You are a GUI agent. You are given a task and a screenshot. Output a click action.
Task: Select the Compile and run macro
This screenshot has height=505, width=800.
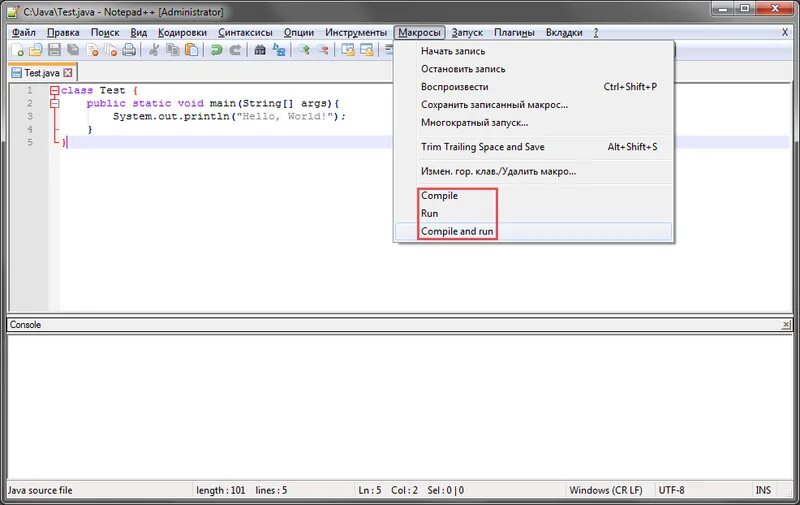click(x=534, y=232)
